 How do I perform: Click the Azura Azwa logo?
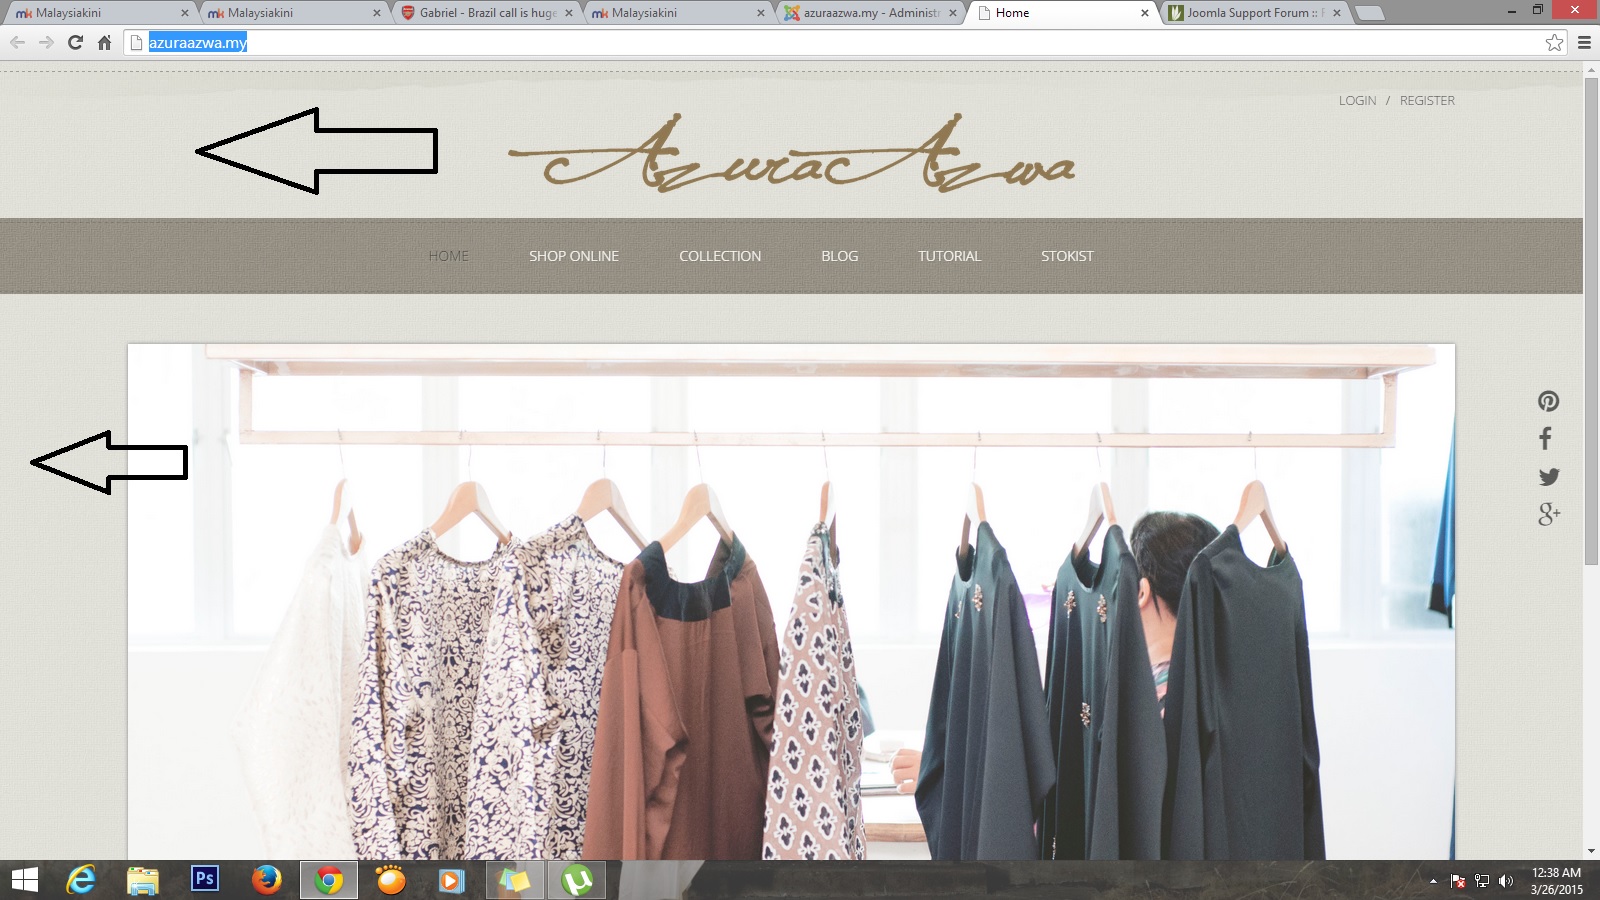click(x=792, y=153)
